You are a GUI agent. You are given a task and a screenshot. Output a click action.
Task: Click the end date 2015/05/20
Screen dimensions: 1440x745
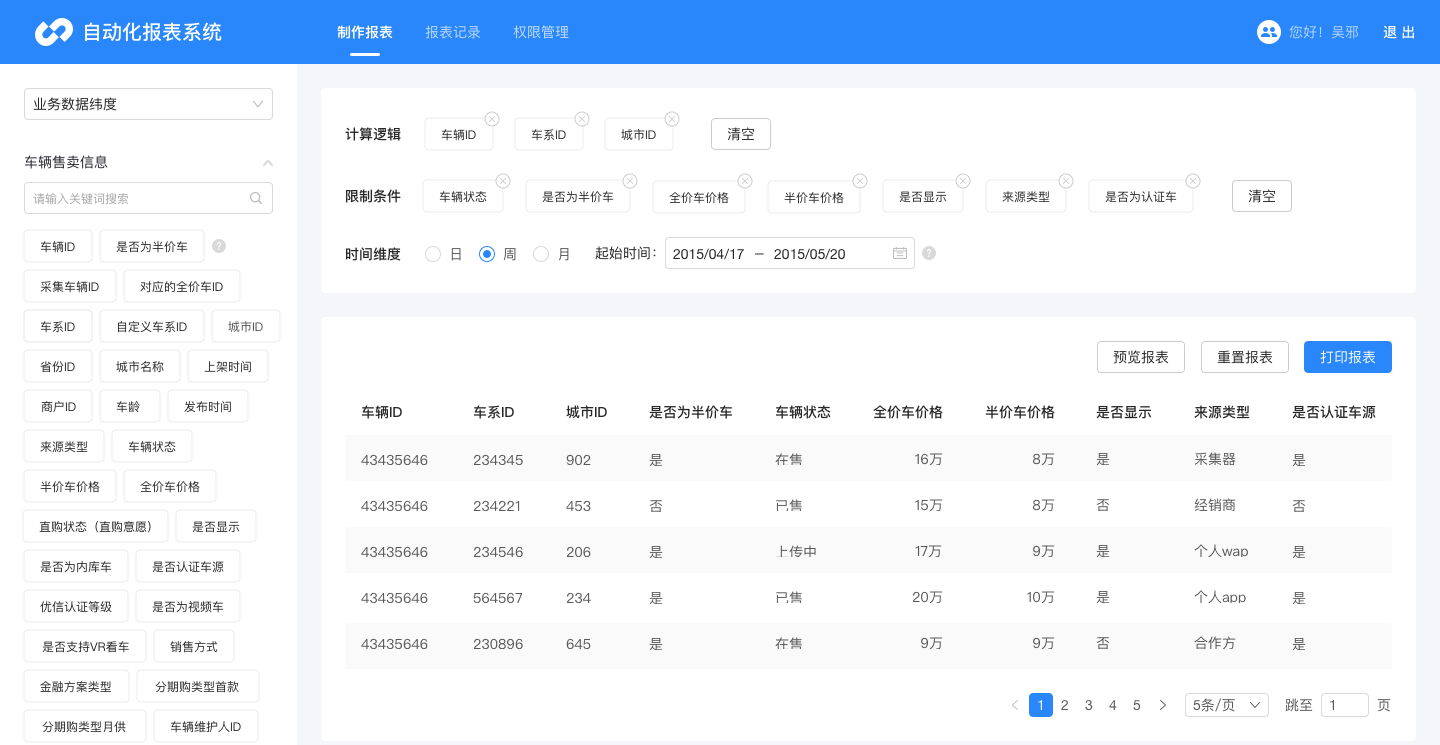pos(810,254)
